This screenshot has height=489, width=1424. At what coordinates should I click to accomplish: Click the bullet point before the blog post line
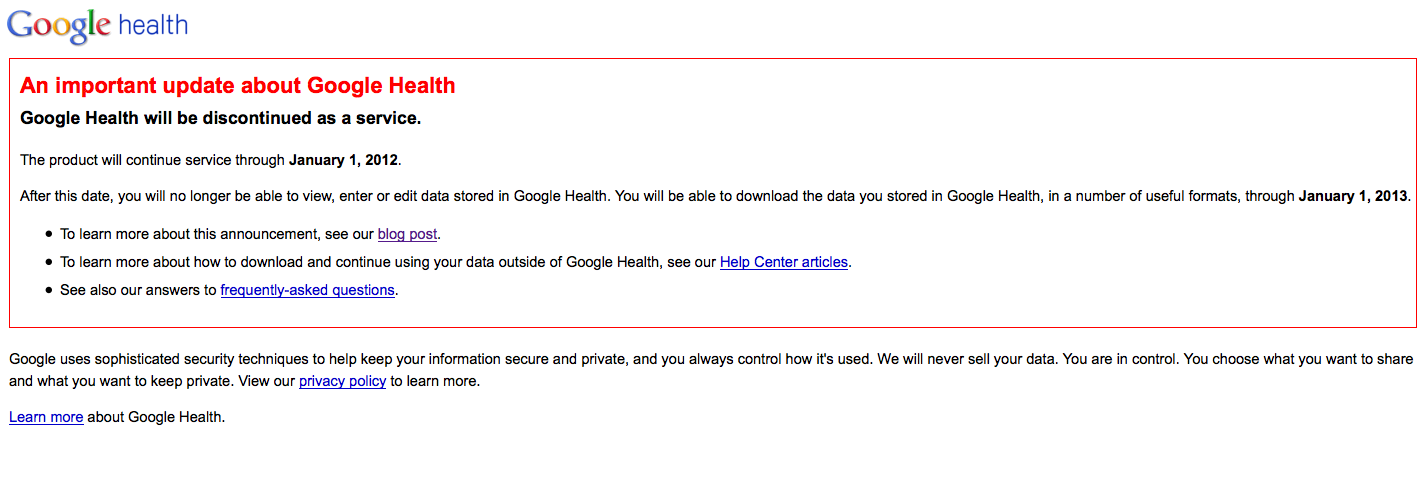pyautogui.click(x=49, y=235)
